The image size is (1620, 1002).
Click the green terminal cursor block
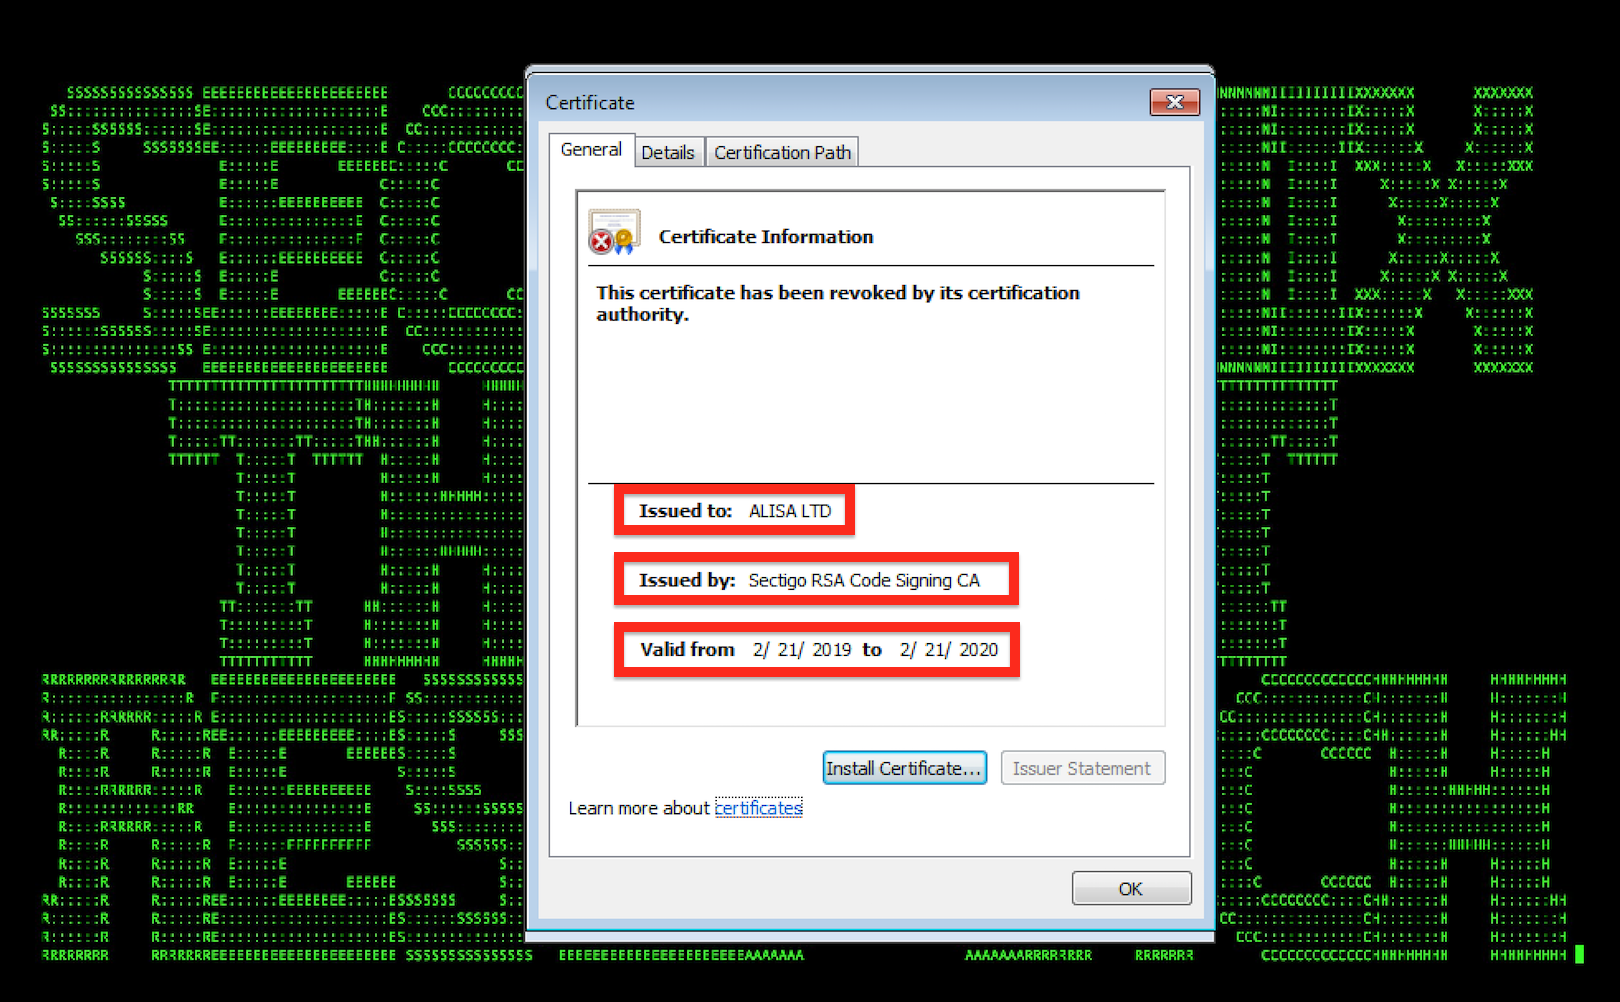pos(1579,954)
